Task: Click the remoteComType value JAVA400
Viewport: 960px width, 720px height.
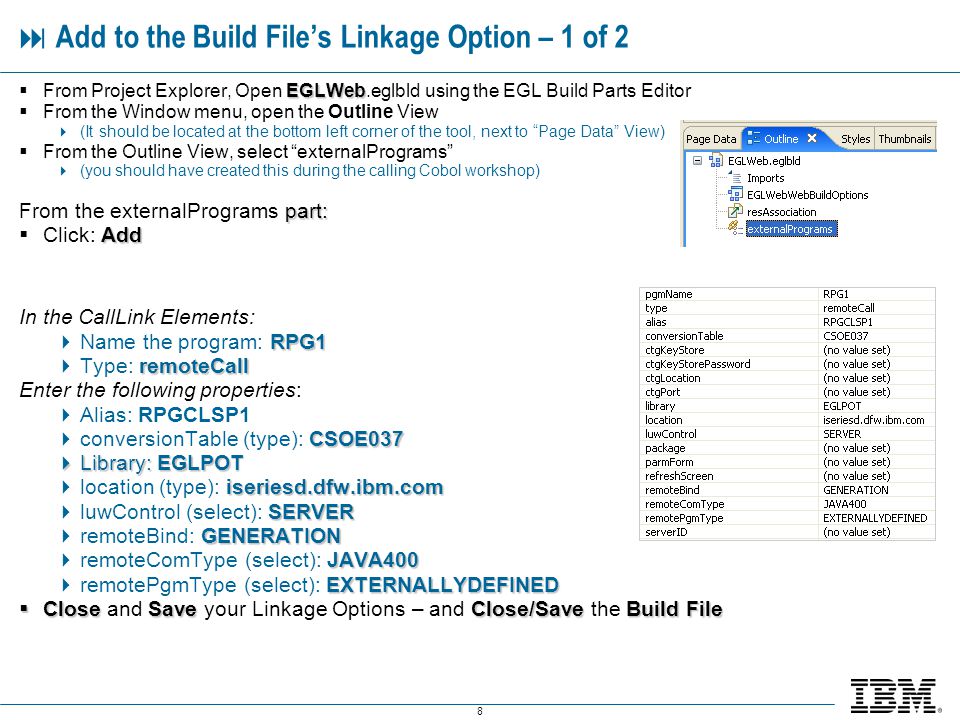Action: (877, 504)
